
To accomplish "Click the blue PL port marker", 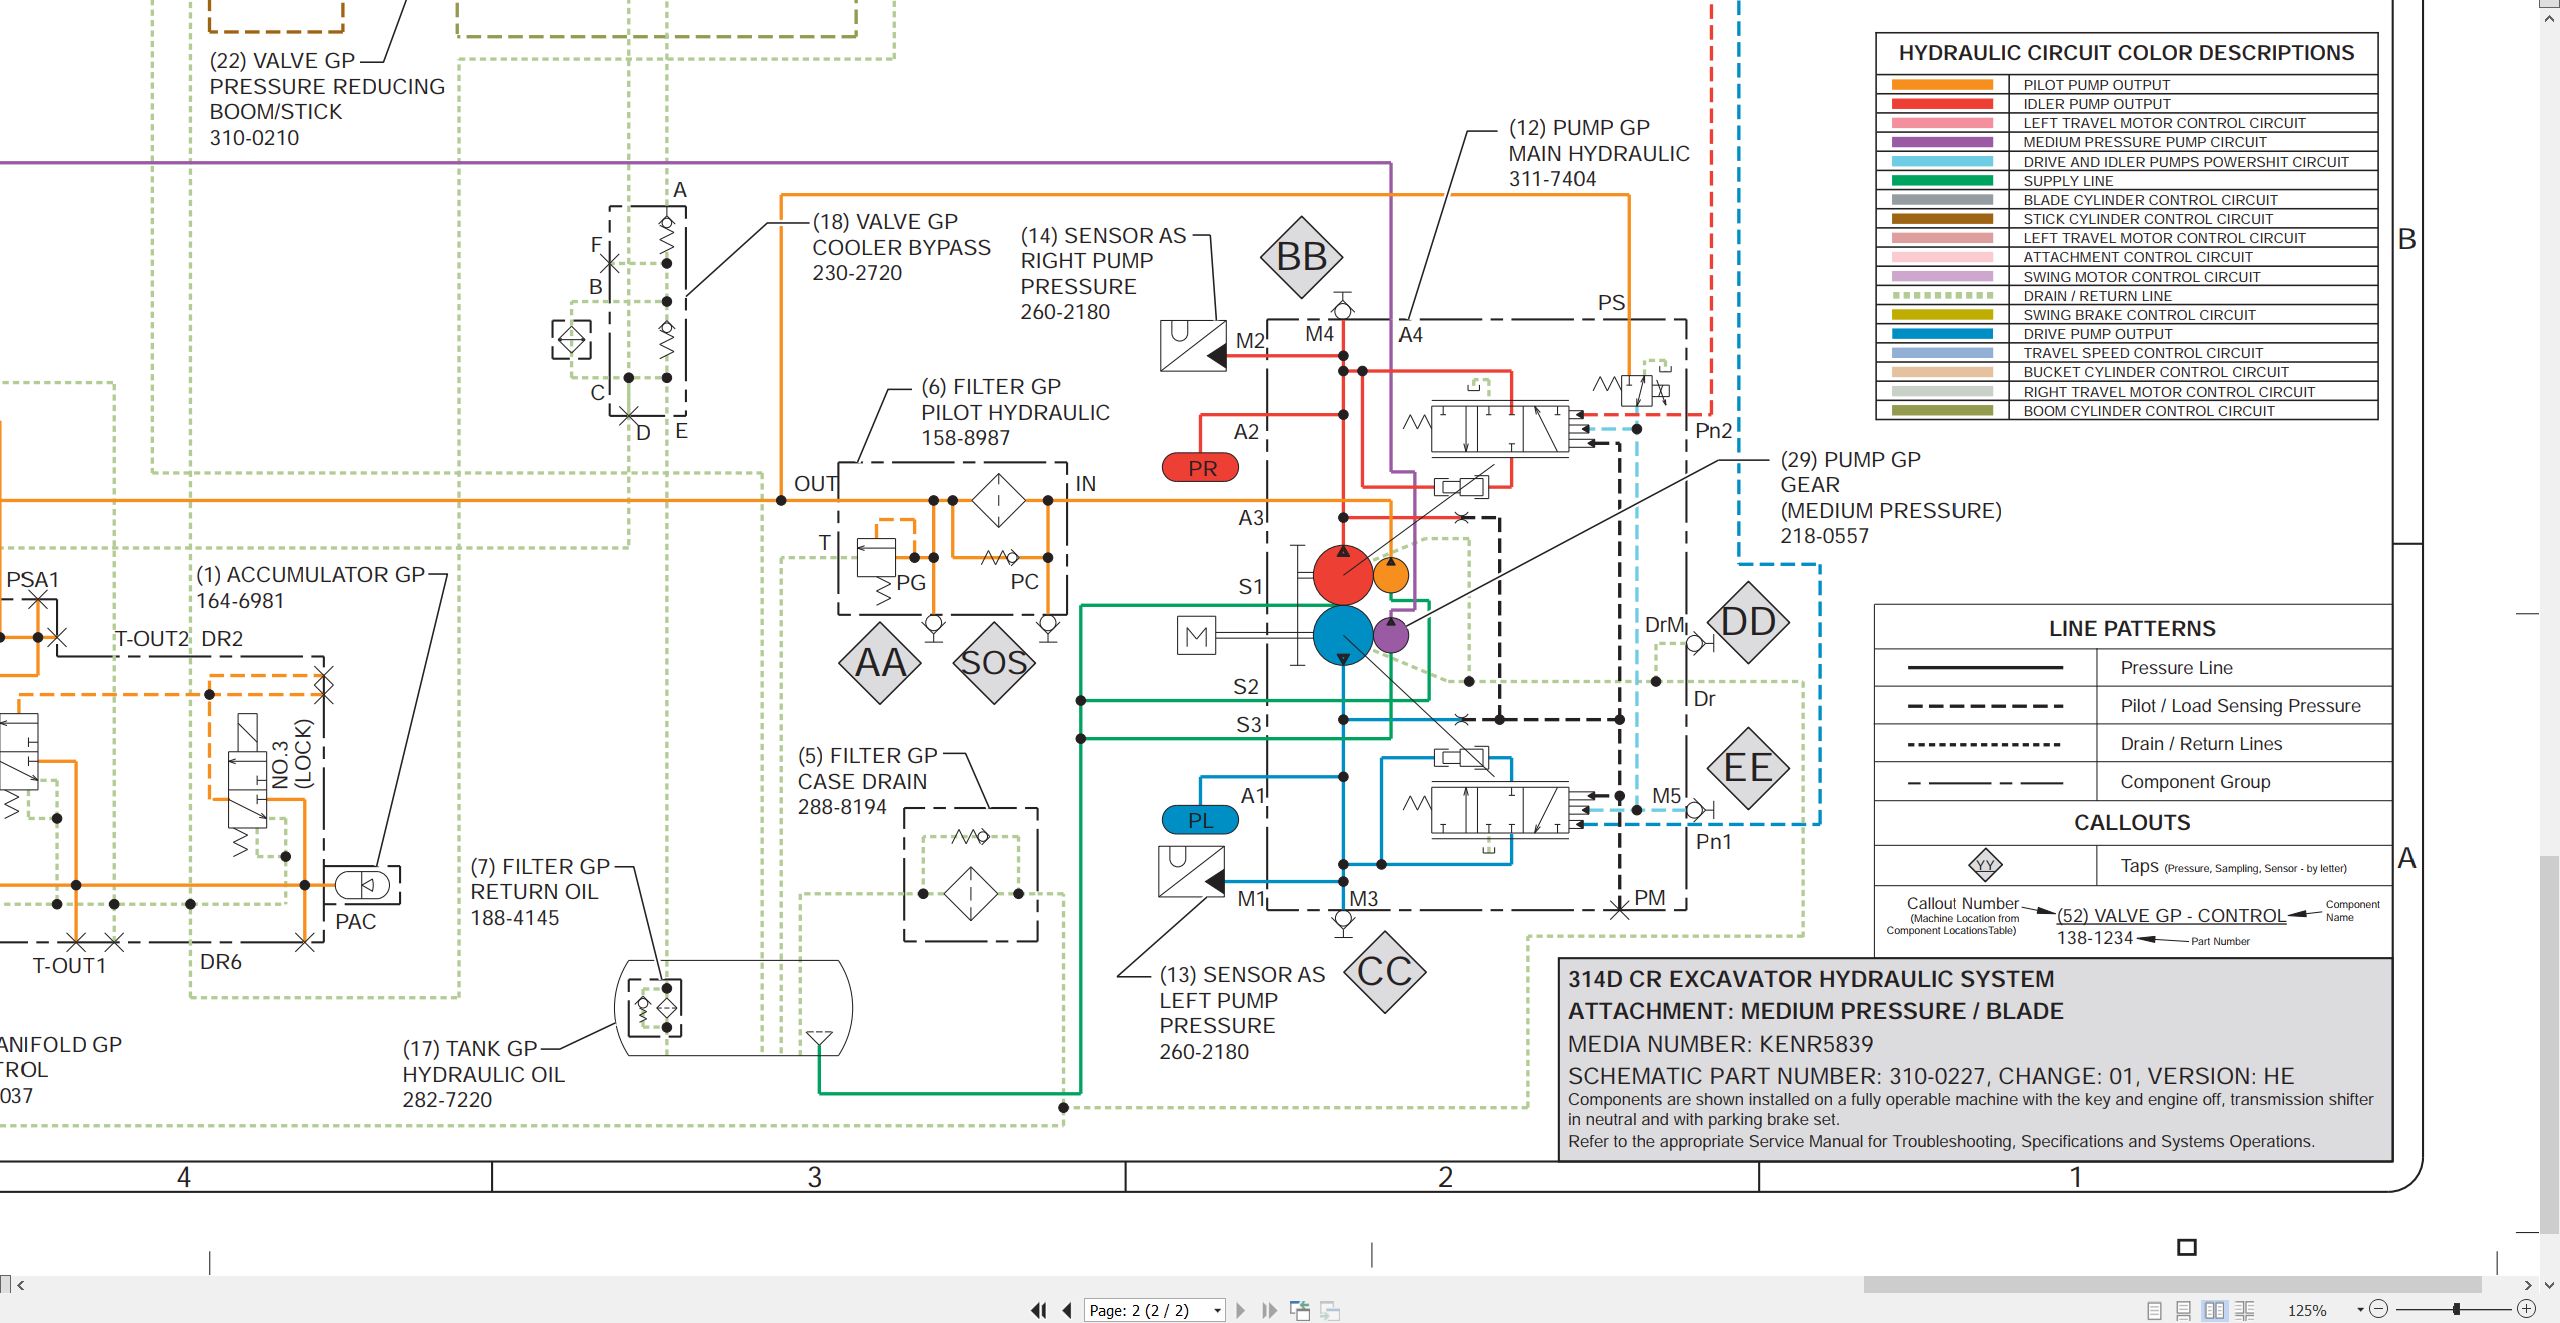I will click(x=1200, y=820).
